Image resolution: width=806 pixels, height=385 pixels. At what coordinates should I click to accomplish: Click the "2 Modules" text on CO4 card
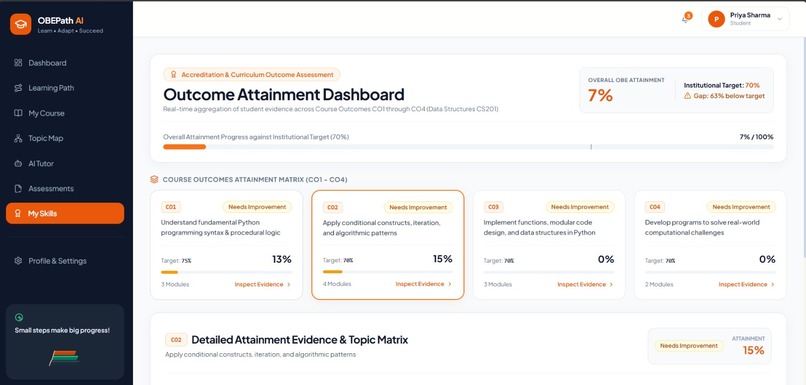click(659, 284)
